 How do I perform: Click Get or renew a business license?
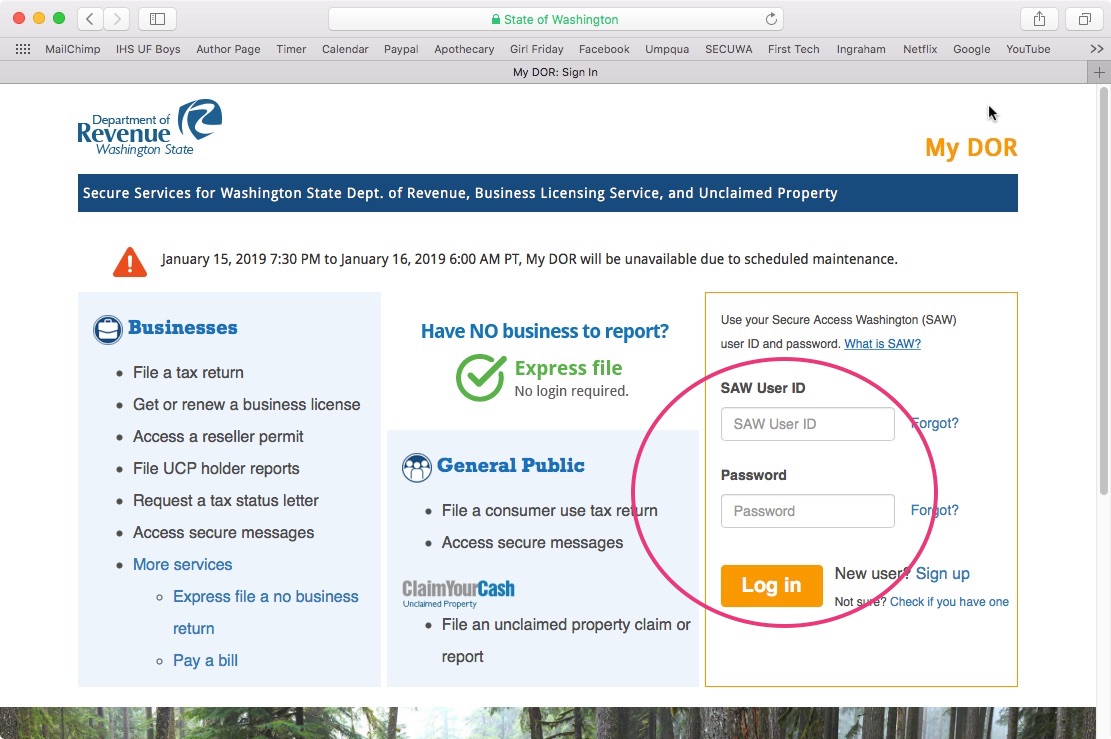coord(247,405)
